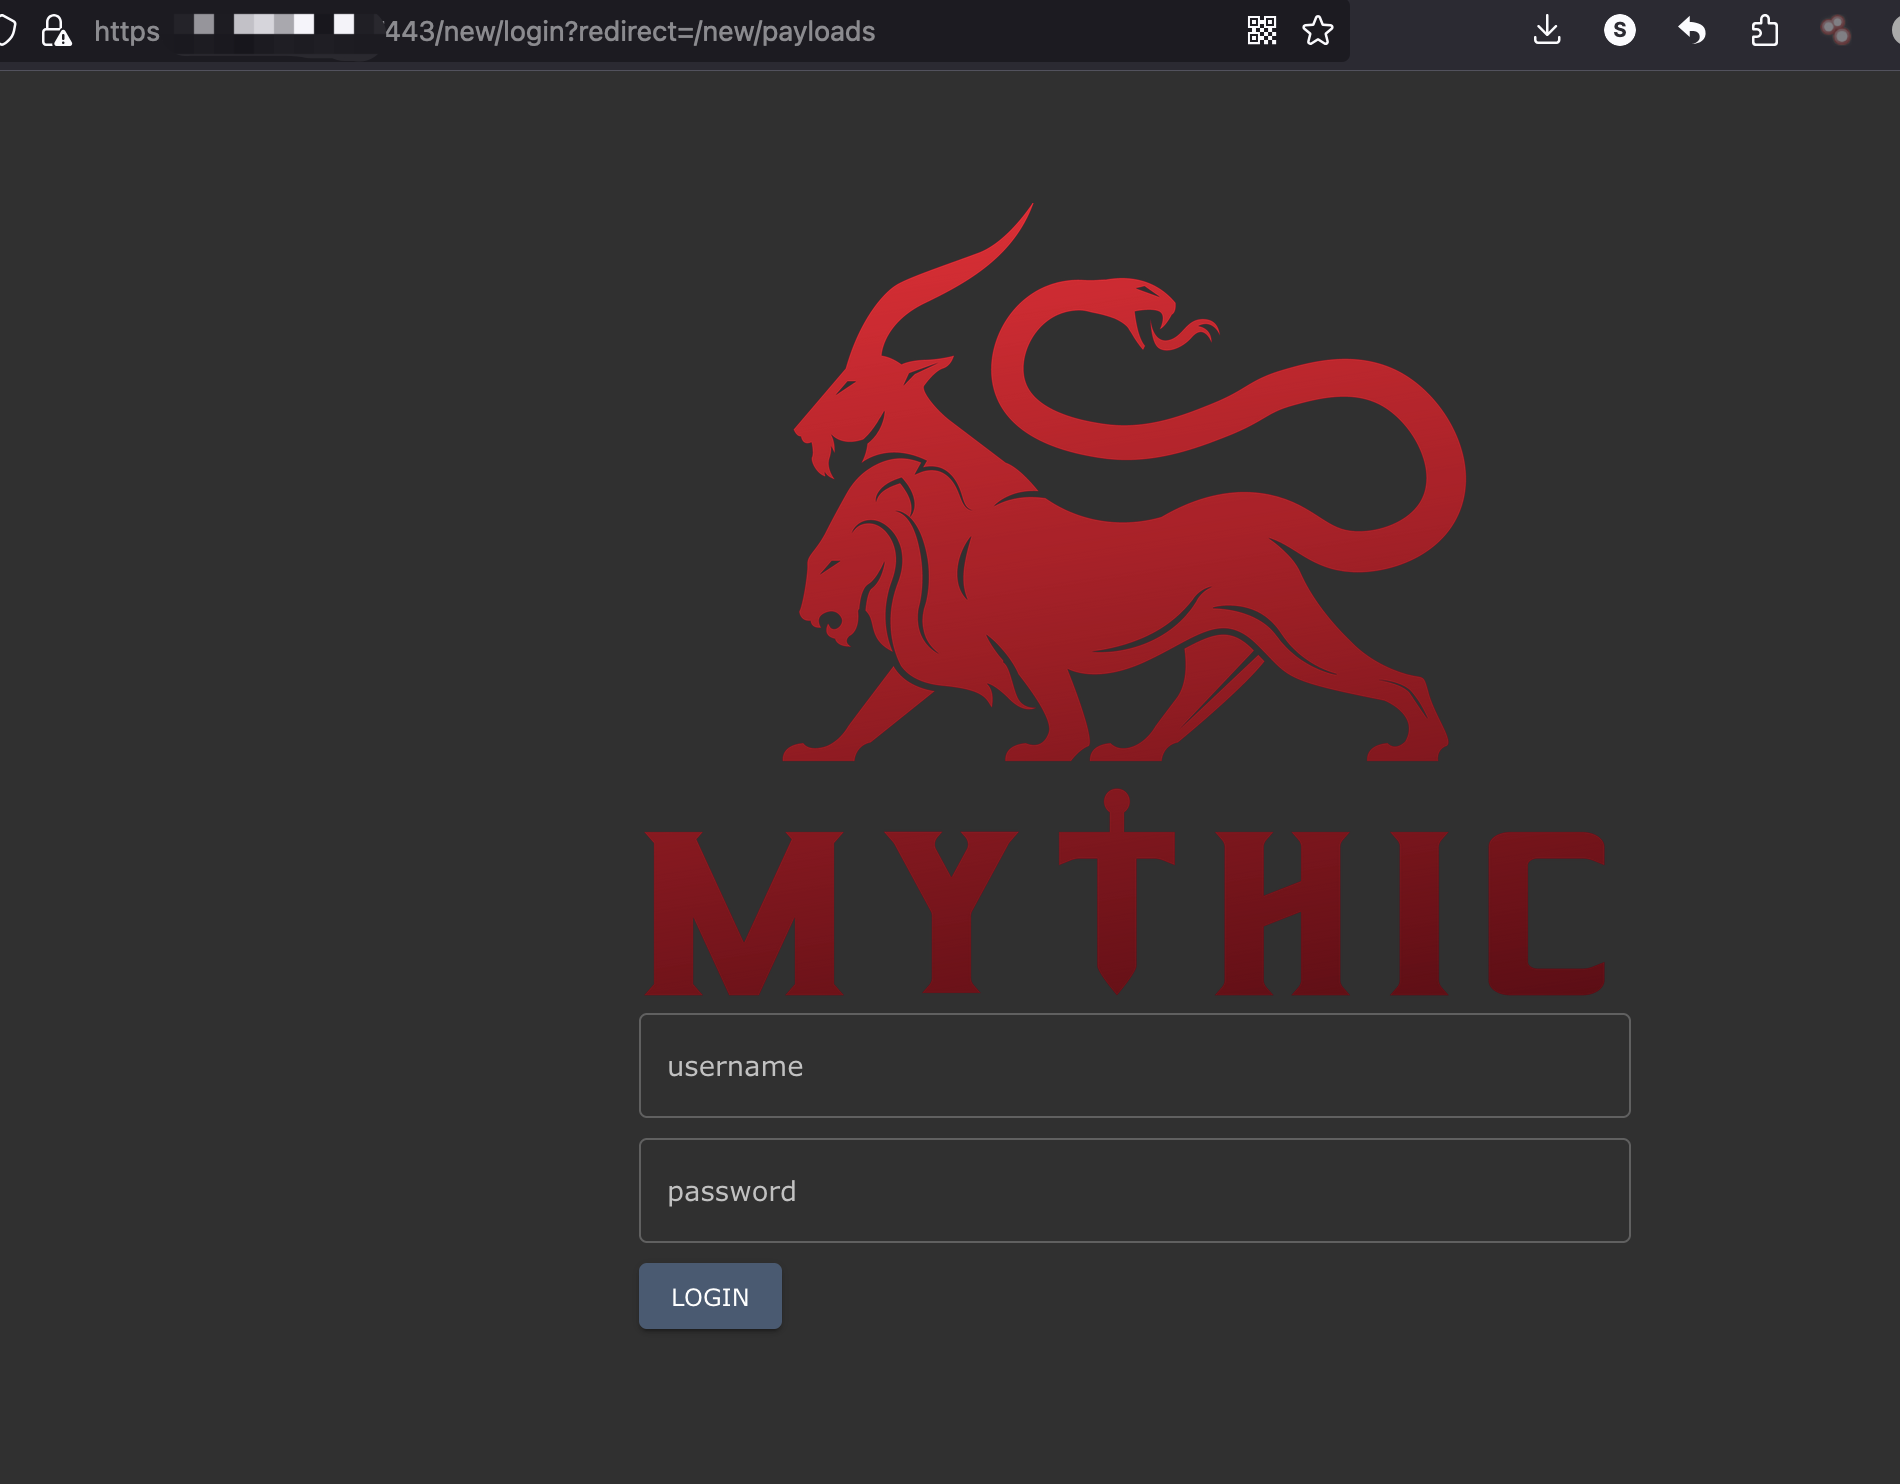The height and width of the screenshot is (1484, 1900).
Task: Click the LOGIN button
Action: point(710,1296)
